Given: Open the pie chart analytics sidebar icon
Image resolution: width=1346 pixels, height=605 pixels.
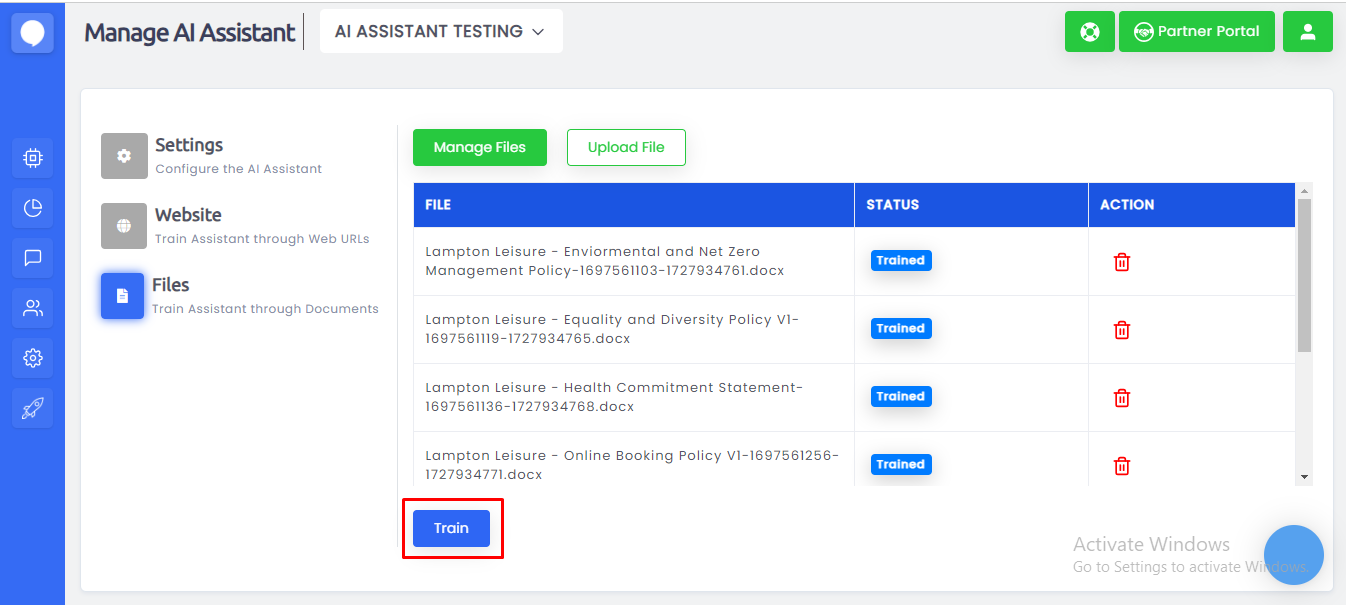Looking at the screenshot, I should pos(32,207).
